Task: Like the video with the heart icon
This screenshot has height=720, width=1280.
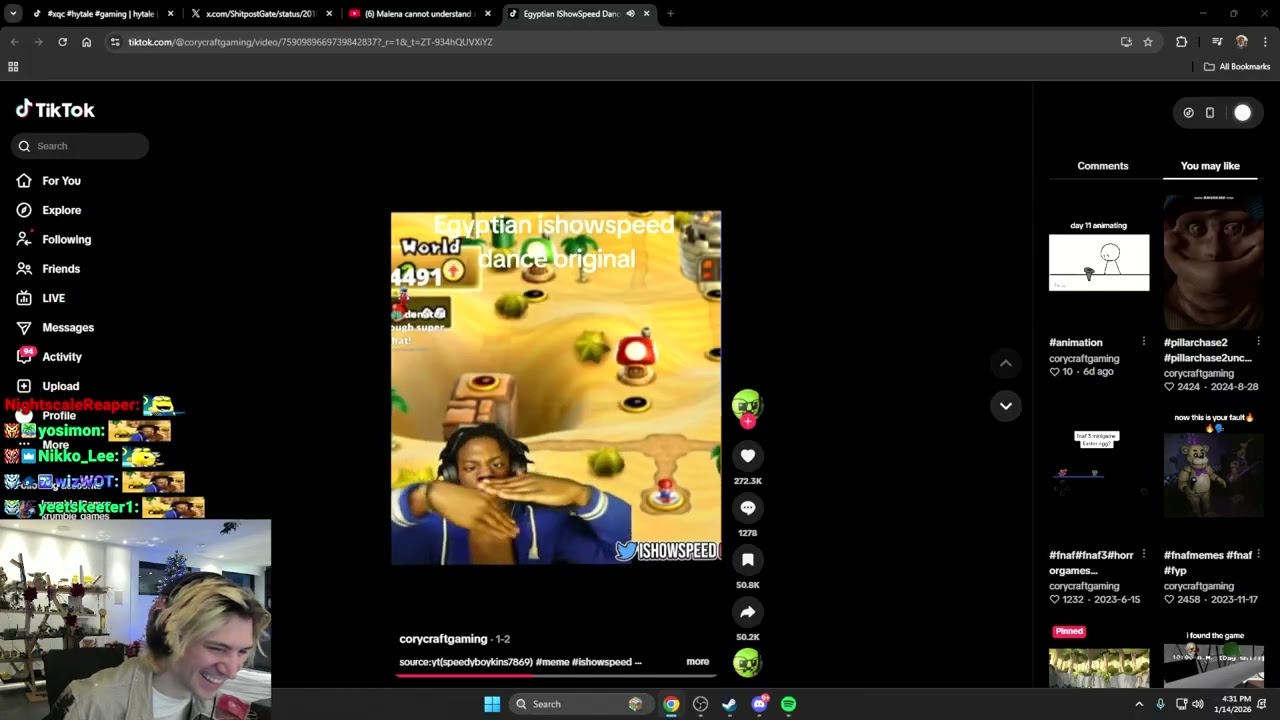Action: (x=747, y=456)
